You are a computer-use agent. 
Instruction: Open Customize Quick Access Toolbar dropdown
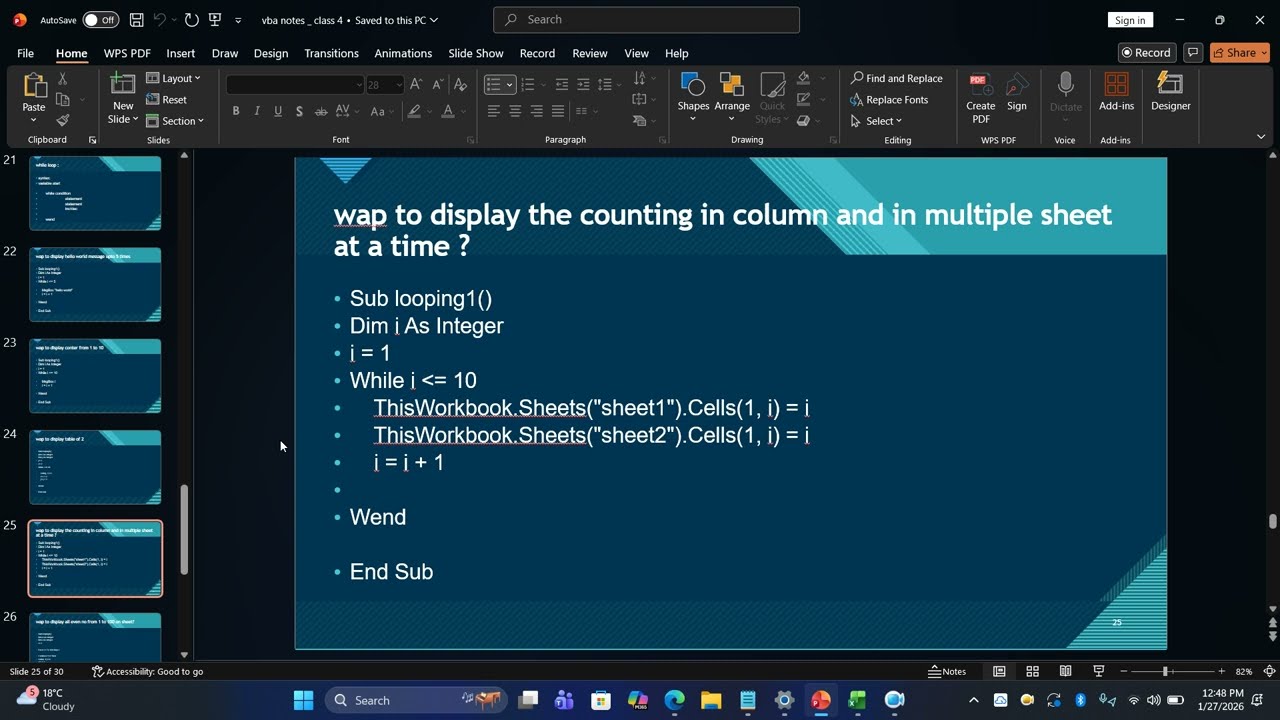point(238,20)
